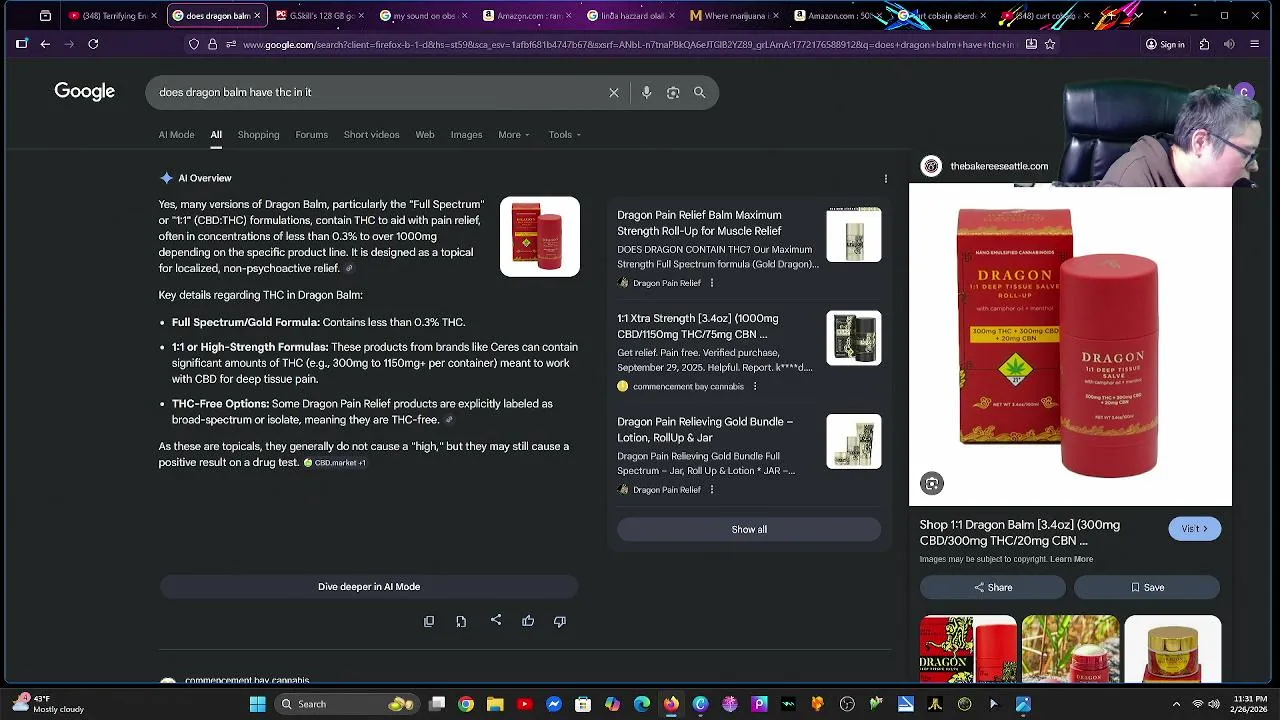Give the AI Overview a thumbs up
This screenshot has height=720, width=1280.
[x=528, y=621]
